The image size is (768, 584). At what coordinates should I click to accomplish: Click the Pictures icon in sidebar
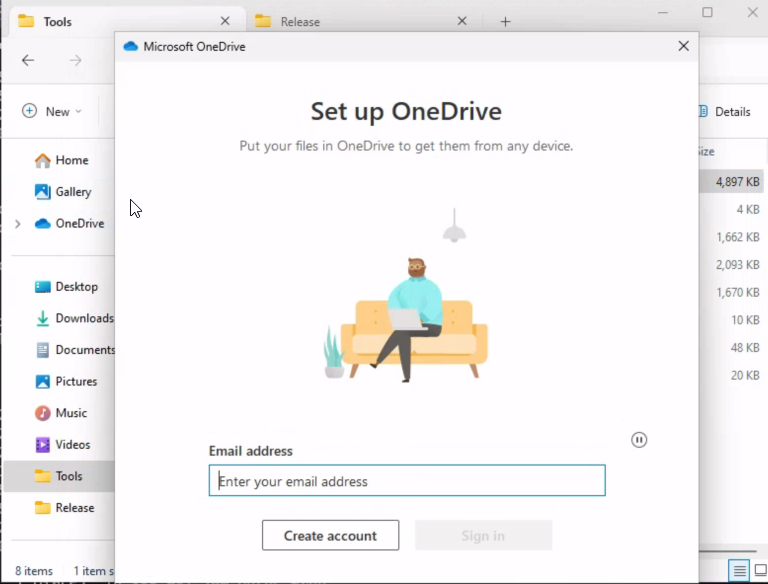43,381
